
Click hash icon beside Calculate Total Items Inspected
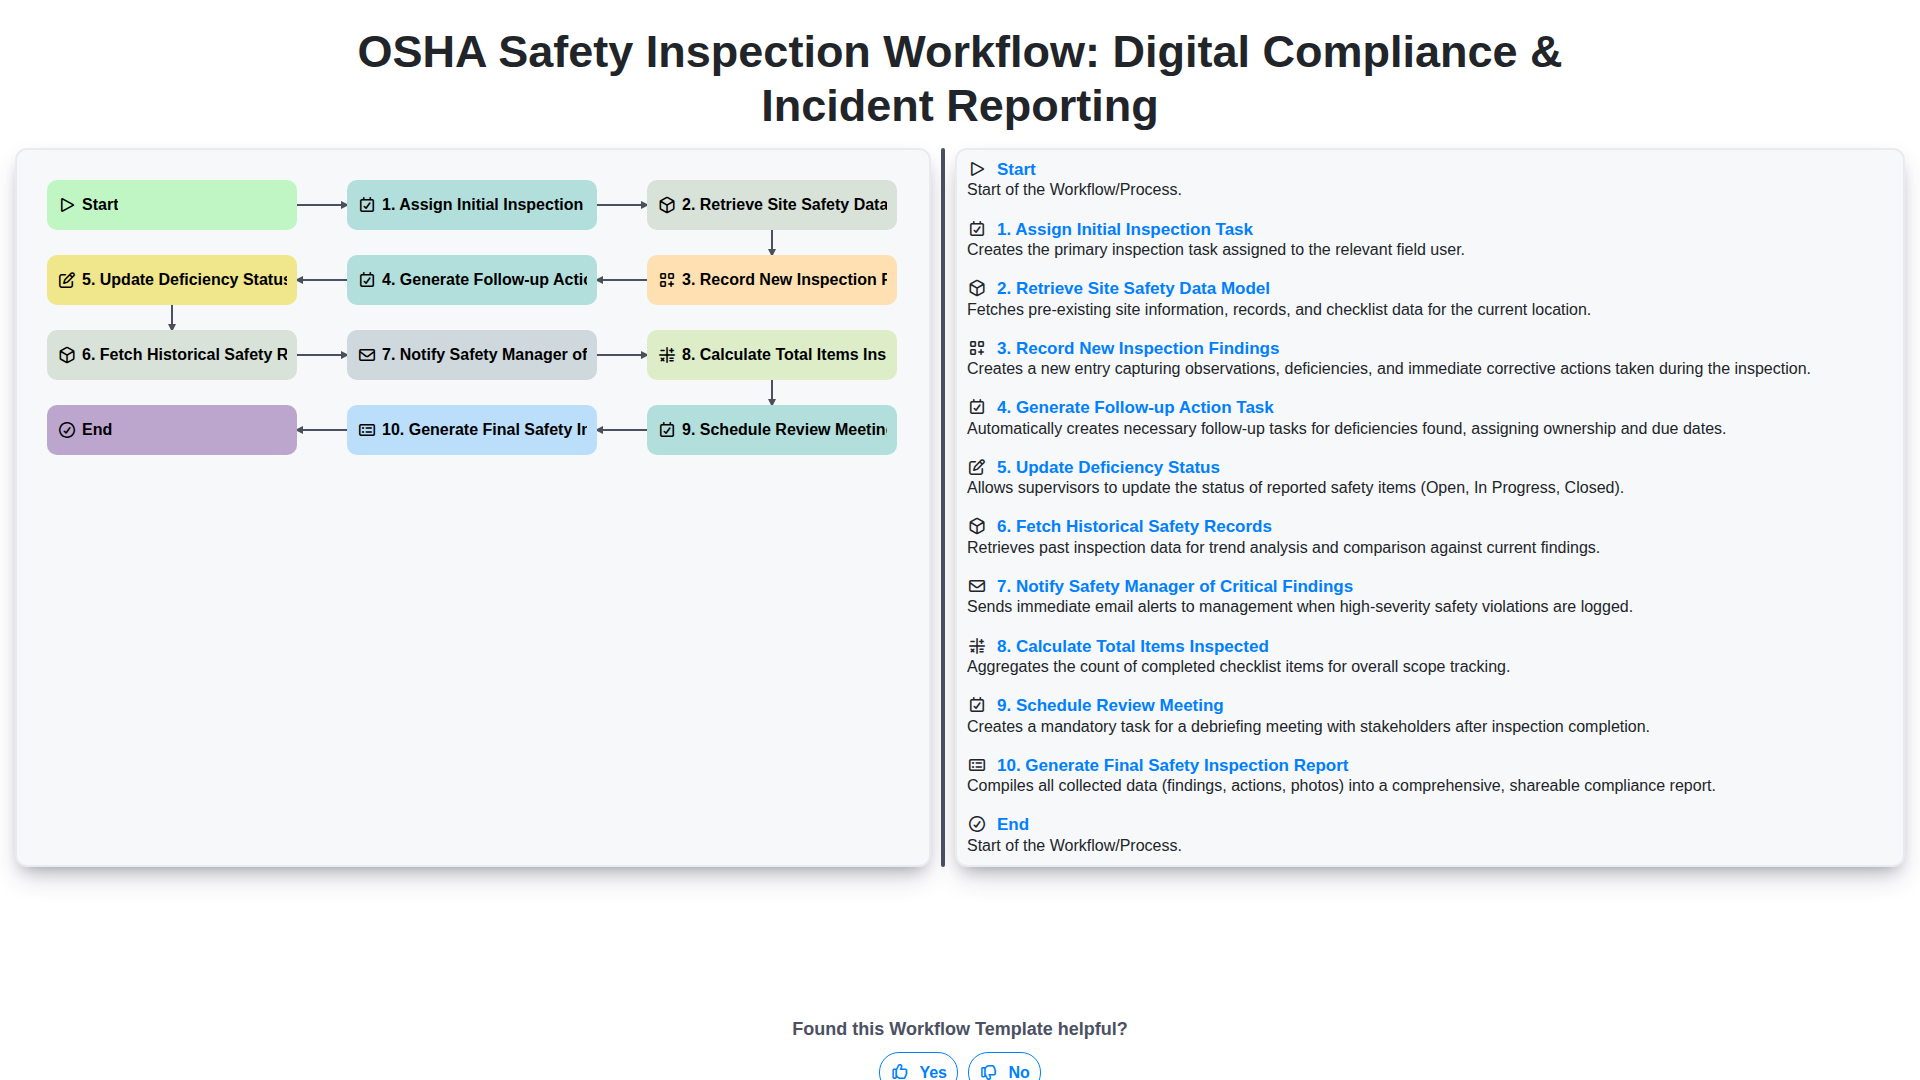977,646
